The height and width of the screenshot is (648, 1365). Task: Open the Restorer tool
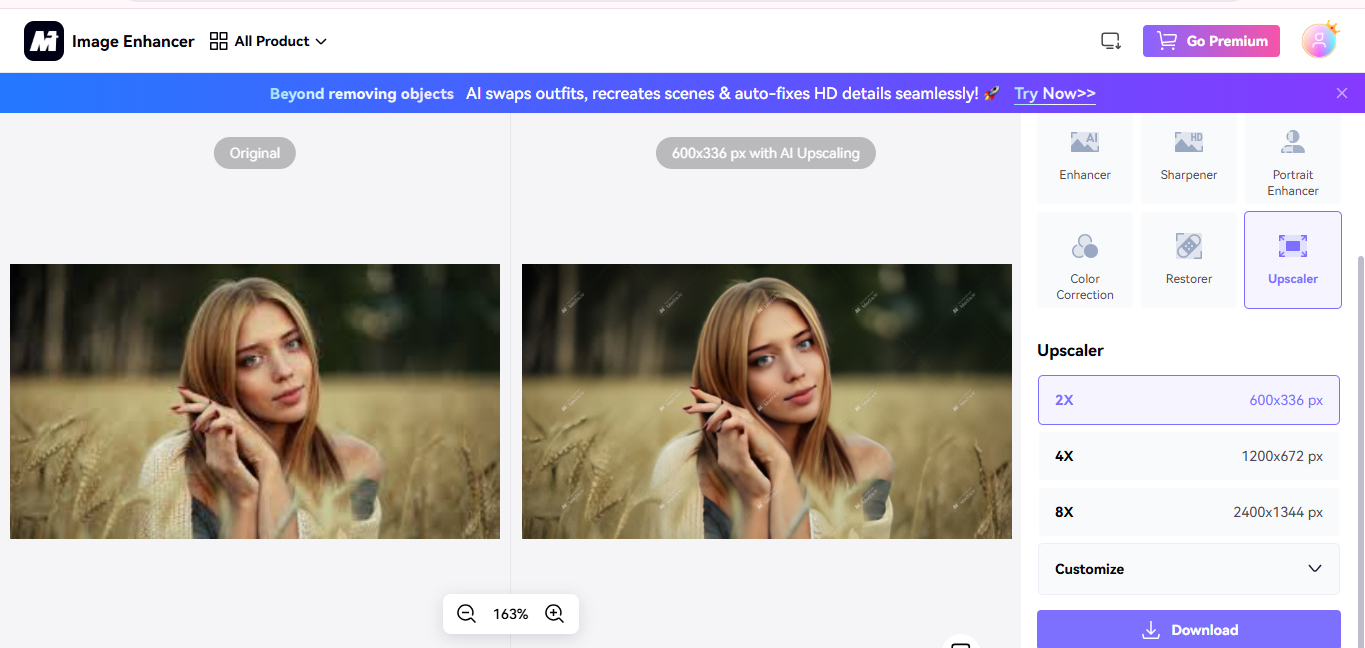[x=1188, y=260]
